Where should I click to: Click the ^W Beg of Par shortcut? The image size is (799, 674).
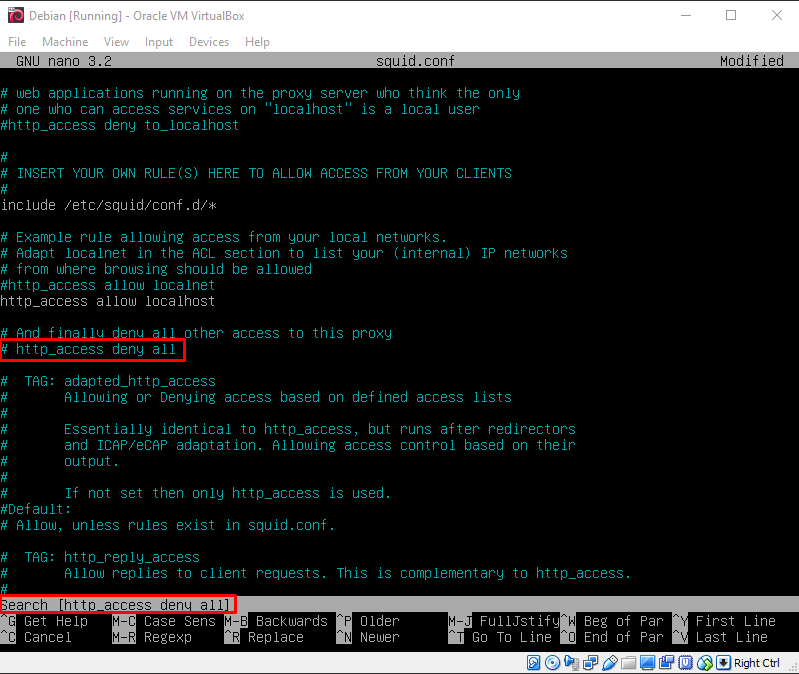tap(612, 621)
